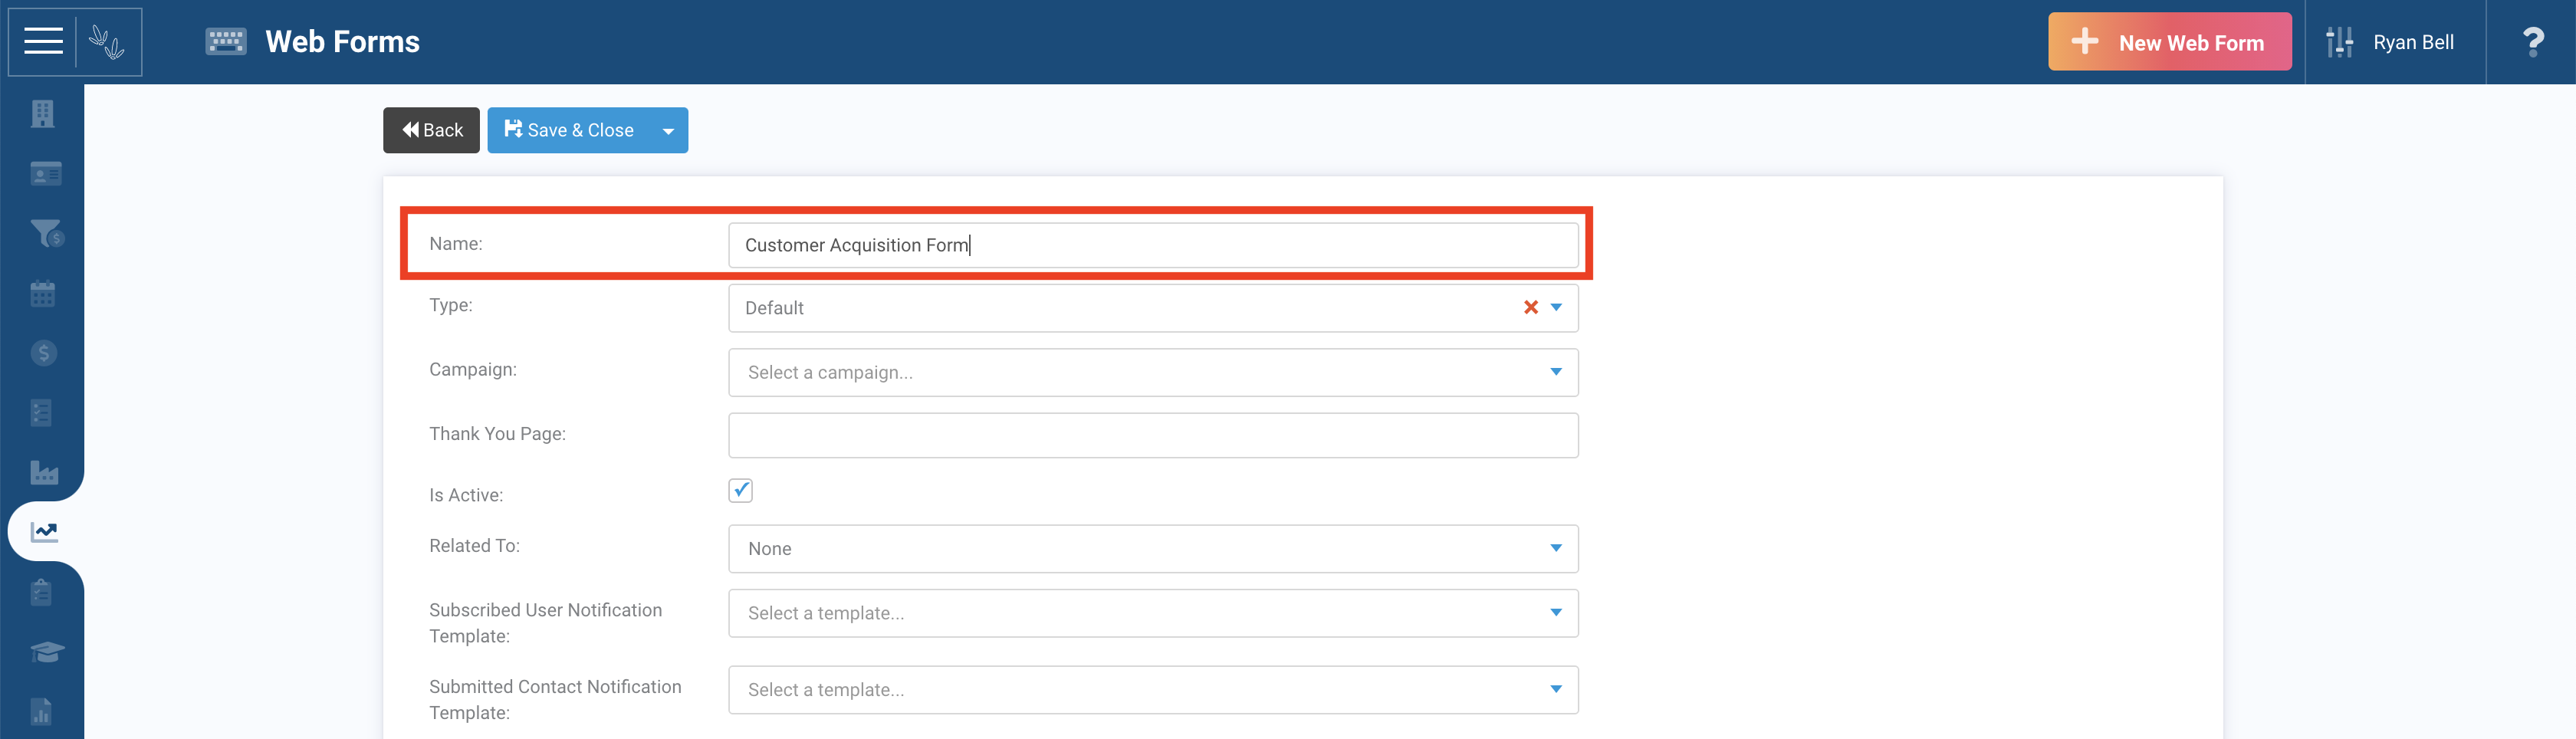Open the clipboard sidebar icon
This screenshot has width=2576, height=739.
(x=41, y=592)
